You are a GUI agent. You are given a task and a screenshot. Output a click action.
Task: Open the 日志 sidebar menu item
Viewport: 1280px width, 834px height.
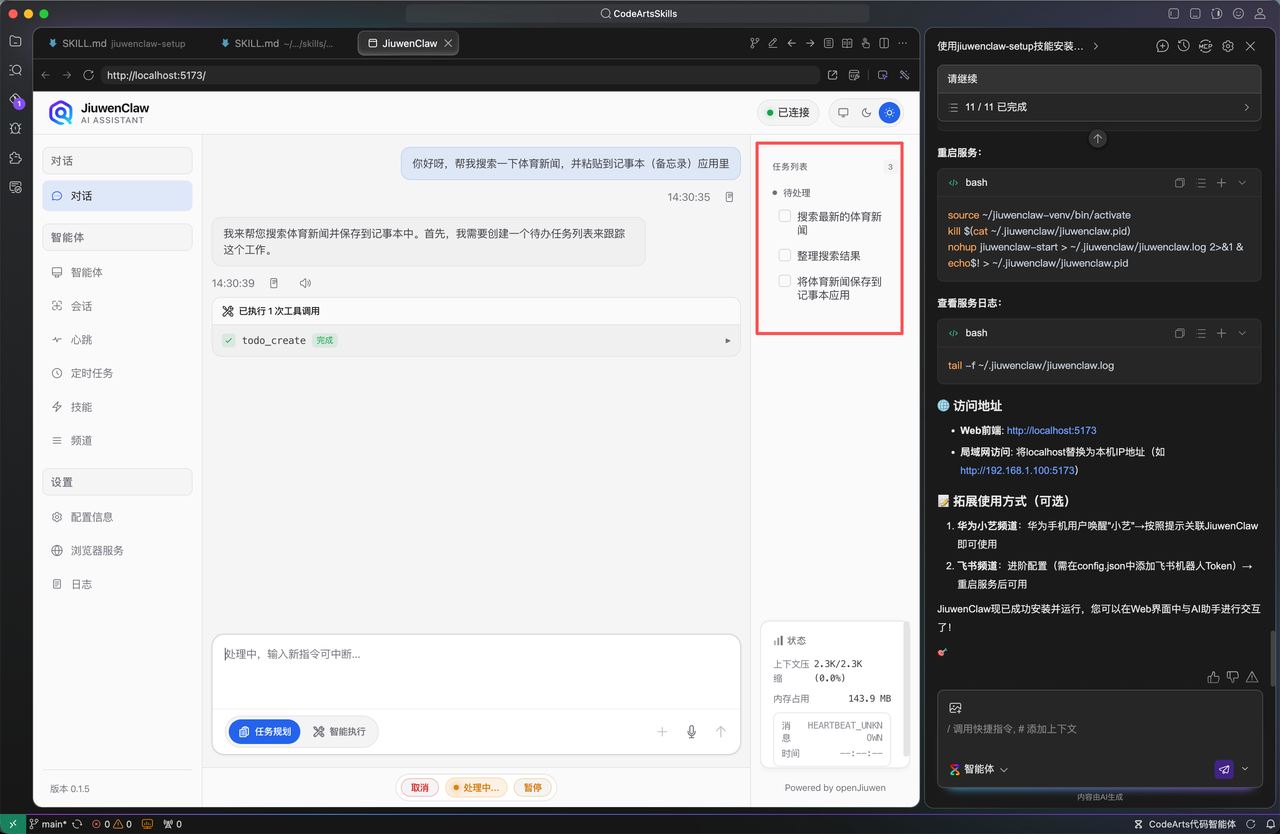coord(117,584)
